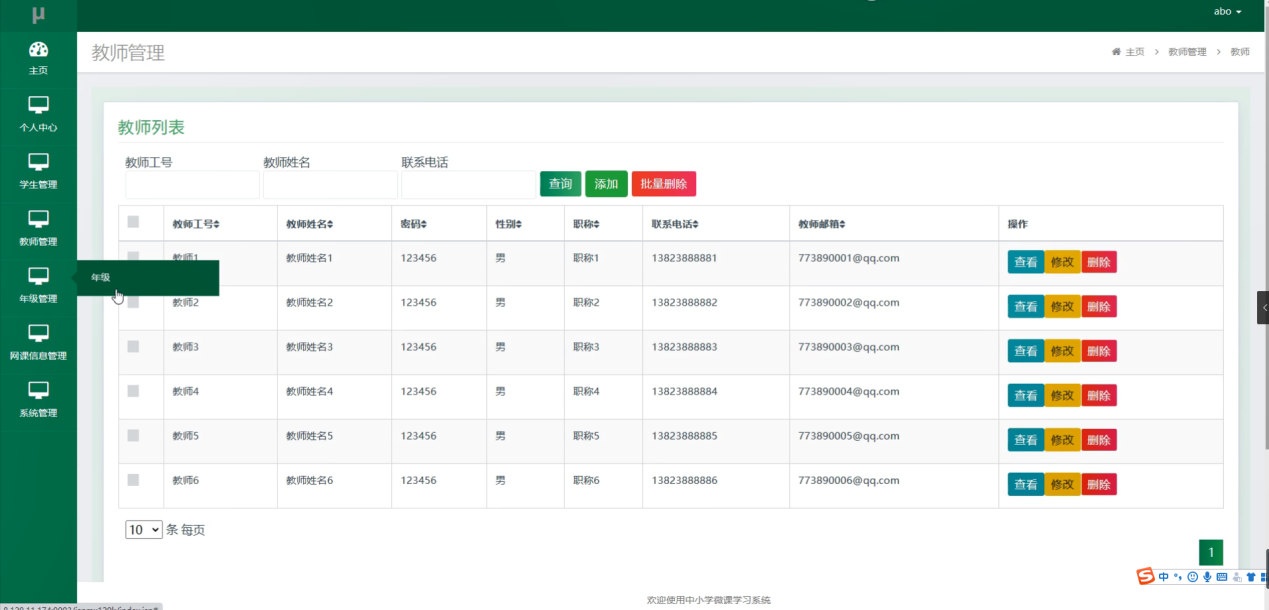Switch the Sogou Chinese/English 中 mode icon
This screenshot has height=610, width=1269.
point(1164,577)
